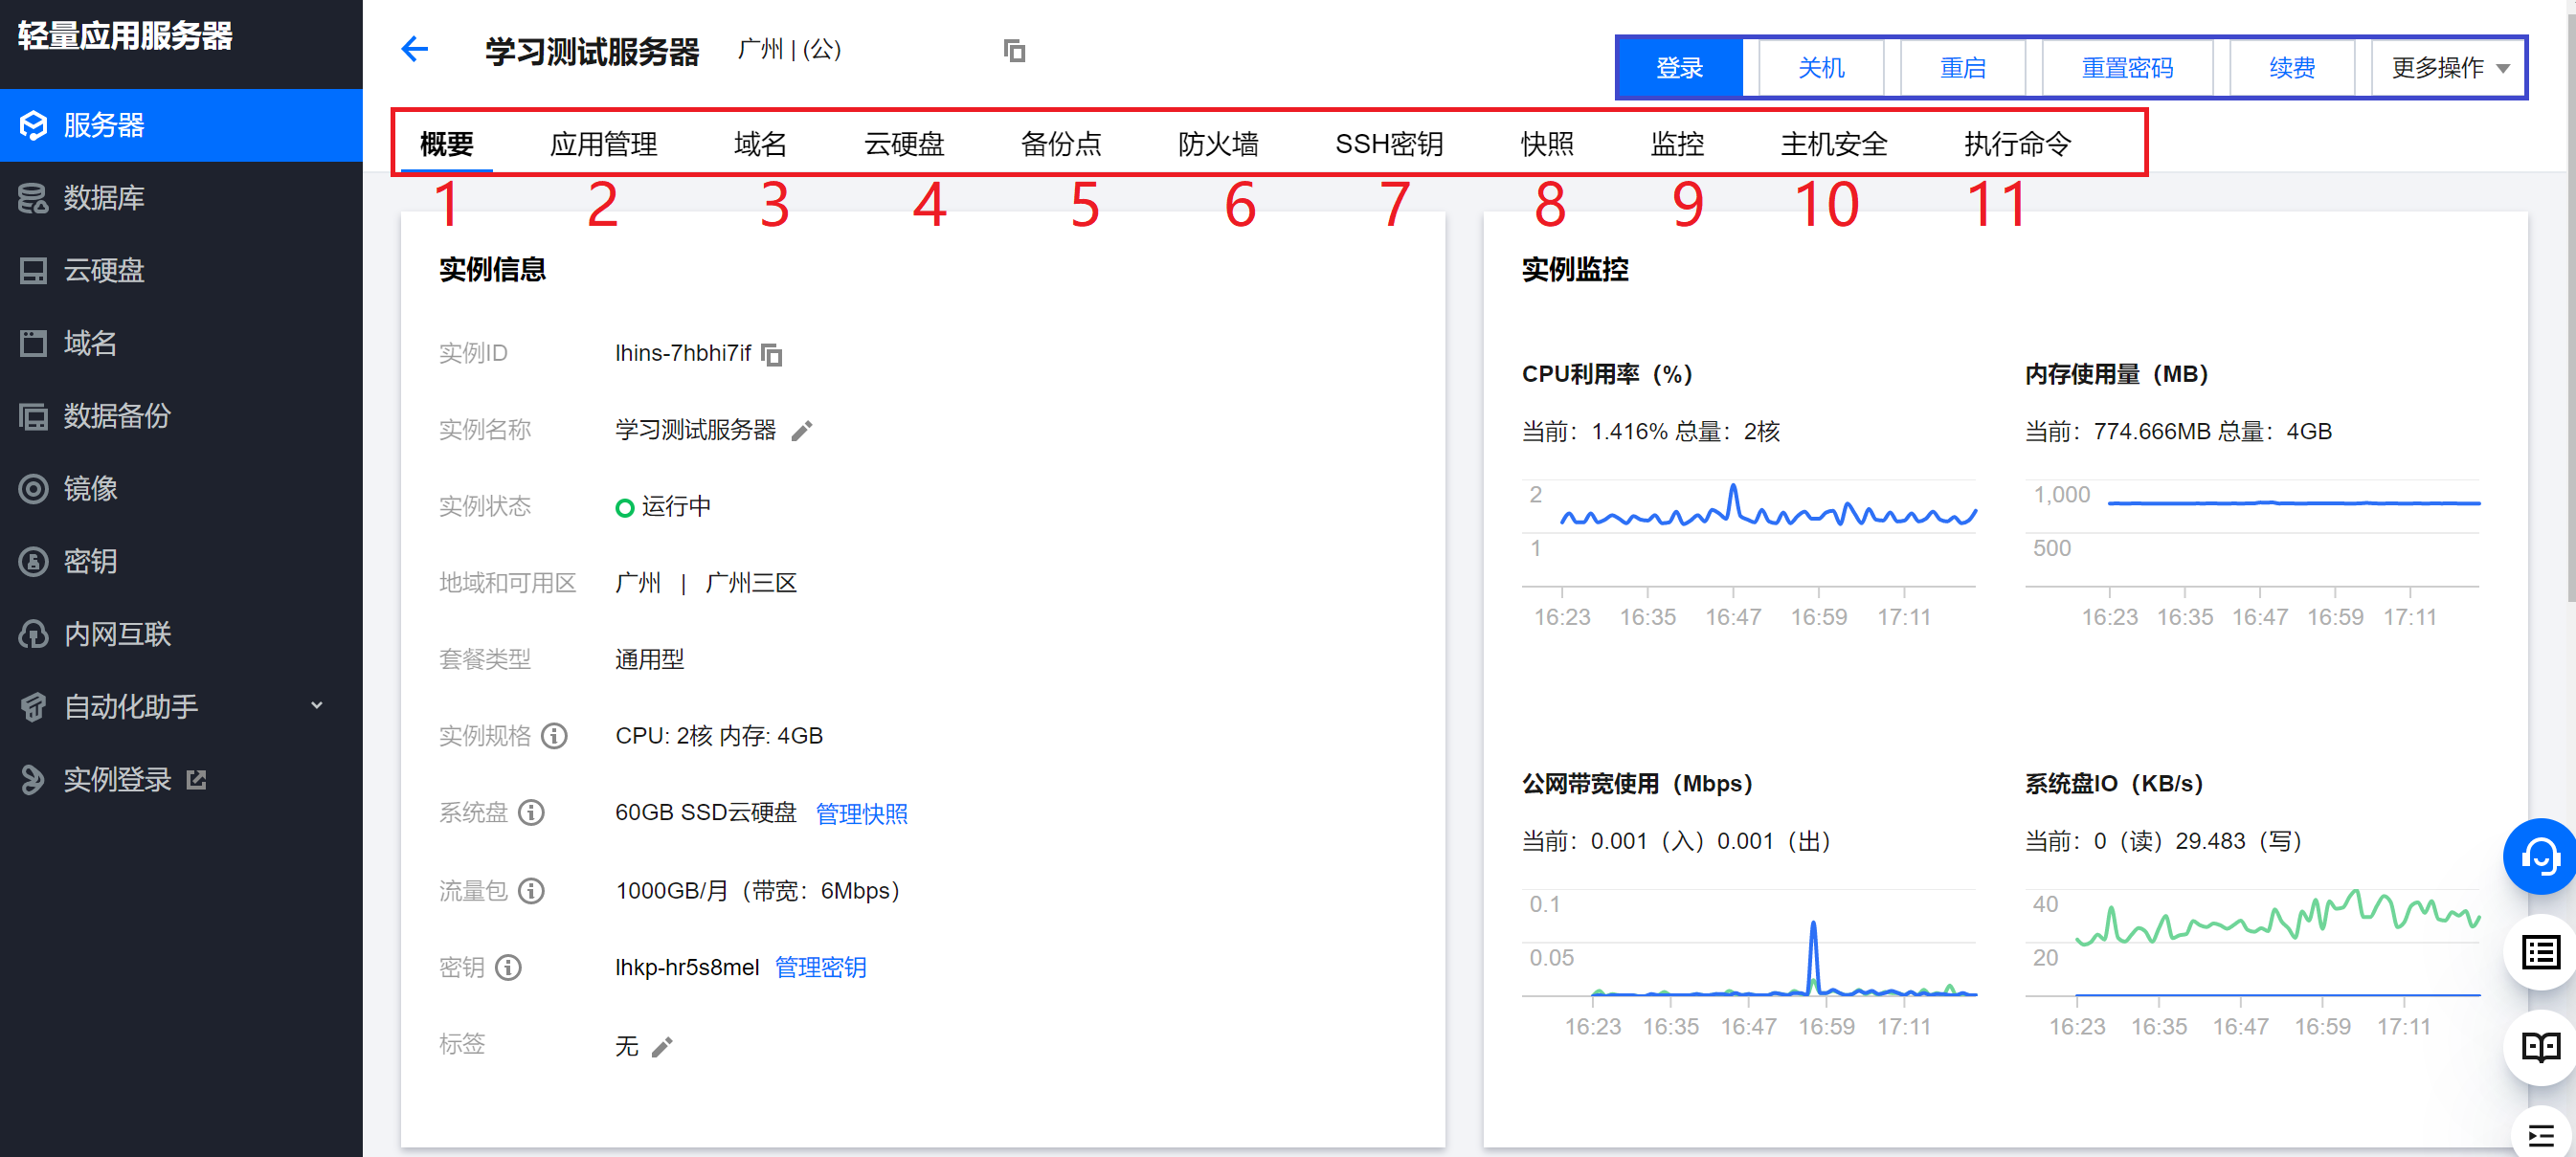
Task: Show info tooltip for 系统盘
Action: click(531, 813)
